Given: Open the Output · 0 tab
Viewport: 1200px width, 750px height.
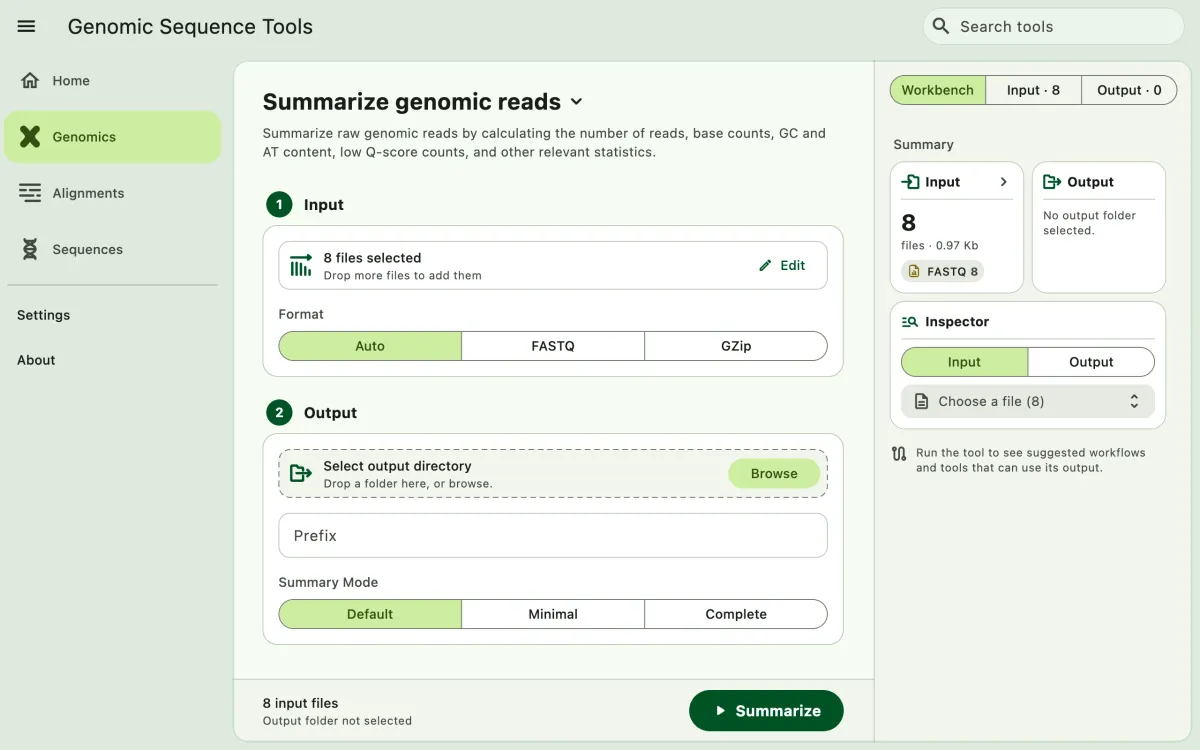Looking at the screenshot, I should [x=1129, y=90].
